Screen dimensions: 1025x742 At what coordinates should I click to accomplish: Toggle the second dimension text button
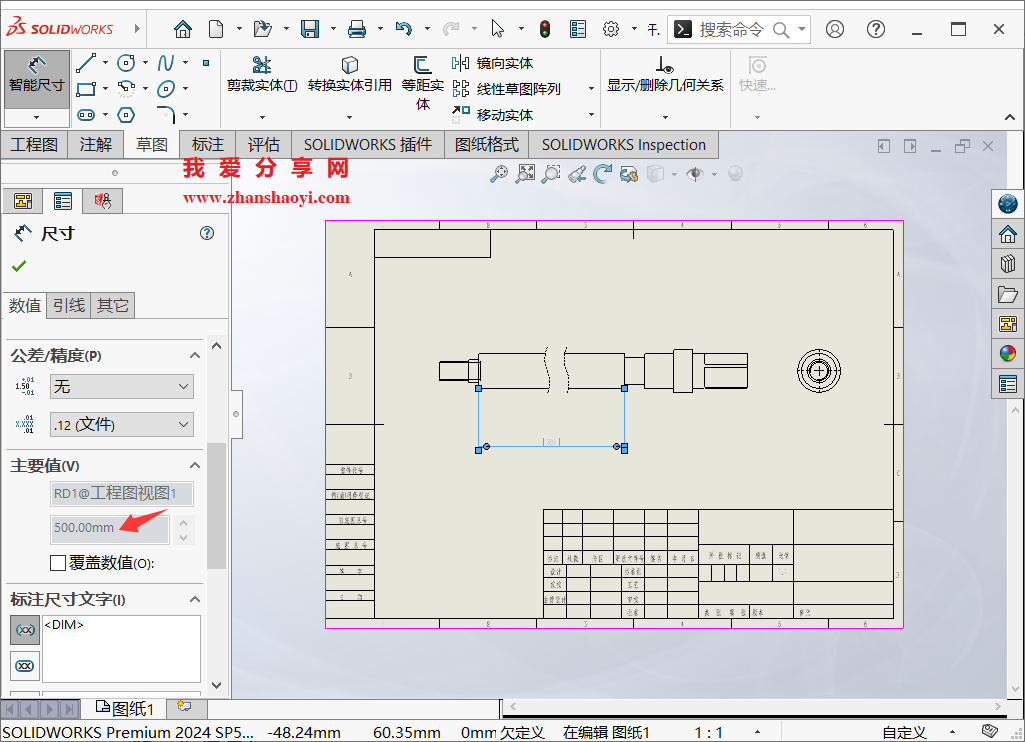(24, 665)
